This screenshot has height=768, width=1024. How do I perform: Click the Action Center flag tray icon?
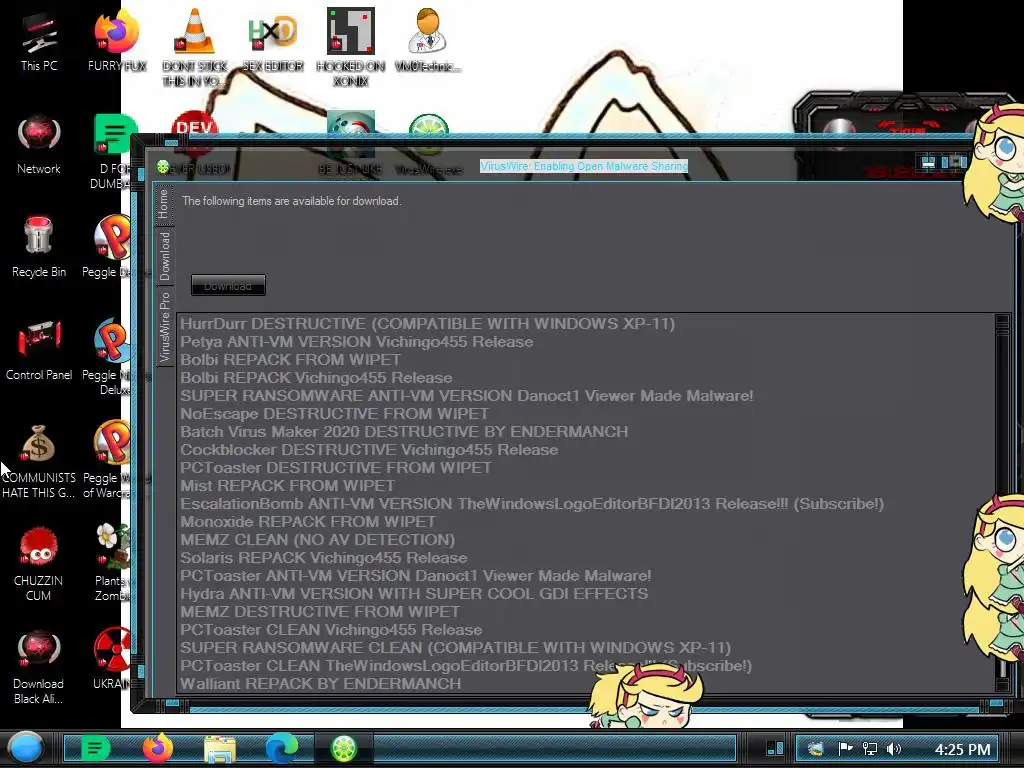(845, 749)
